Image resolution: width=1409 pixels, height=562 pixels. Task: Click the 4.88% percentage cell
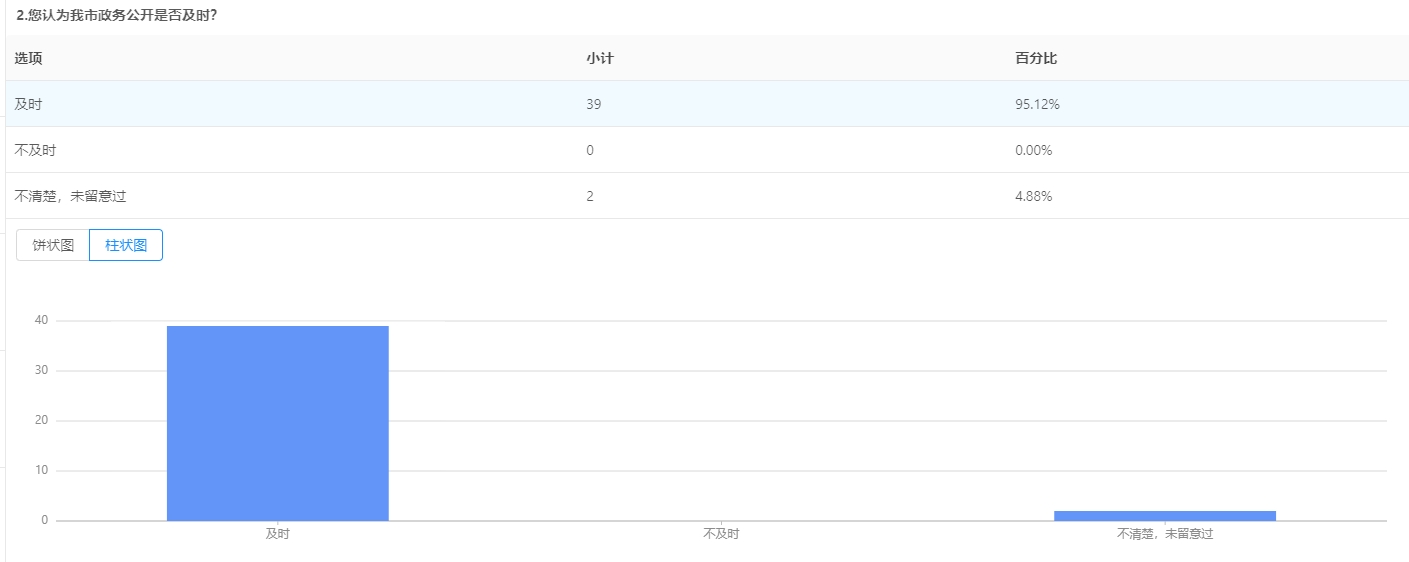click(1034, 196)
